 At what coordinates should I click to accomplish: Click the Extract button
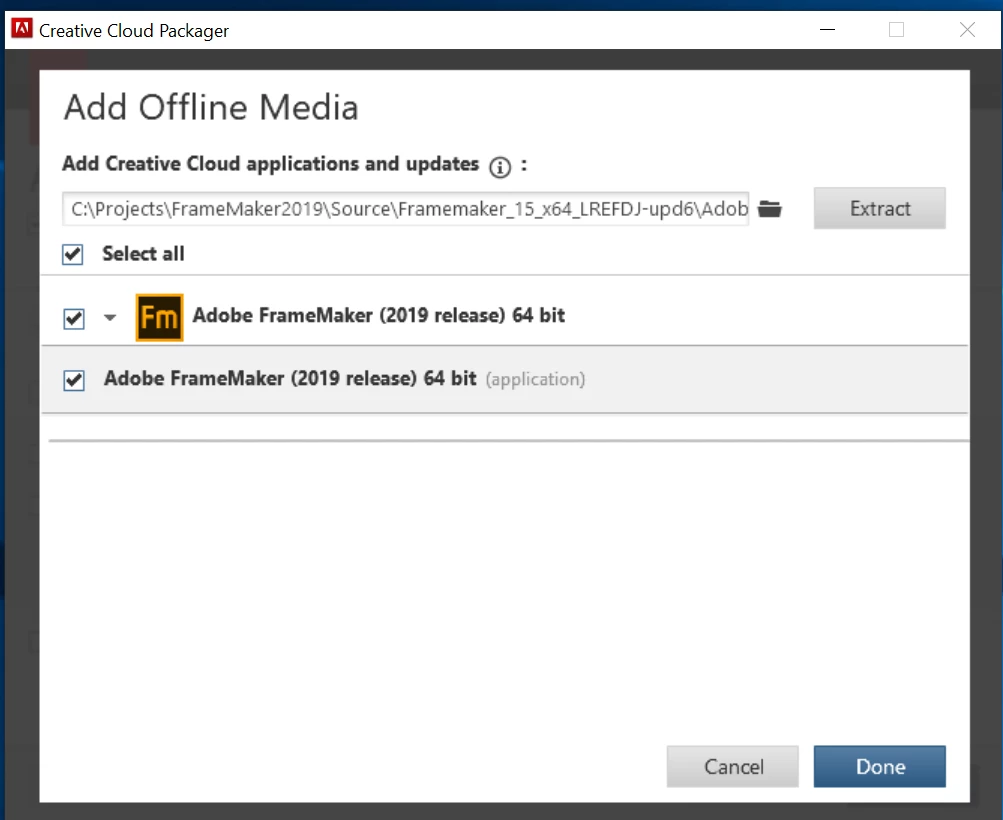coord(880,208)
